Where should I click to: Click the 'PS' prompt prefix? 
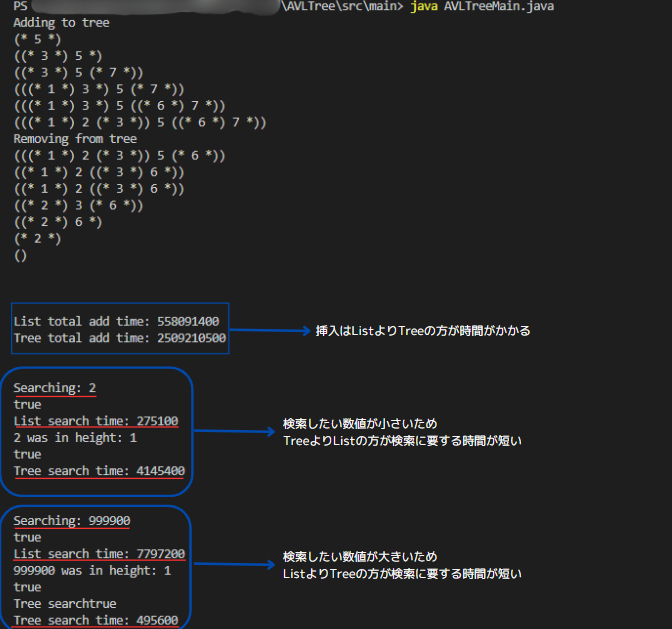20,6
